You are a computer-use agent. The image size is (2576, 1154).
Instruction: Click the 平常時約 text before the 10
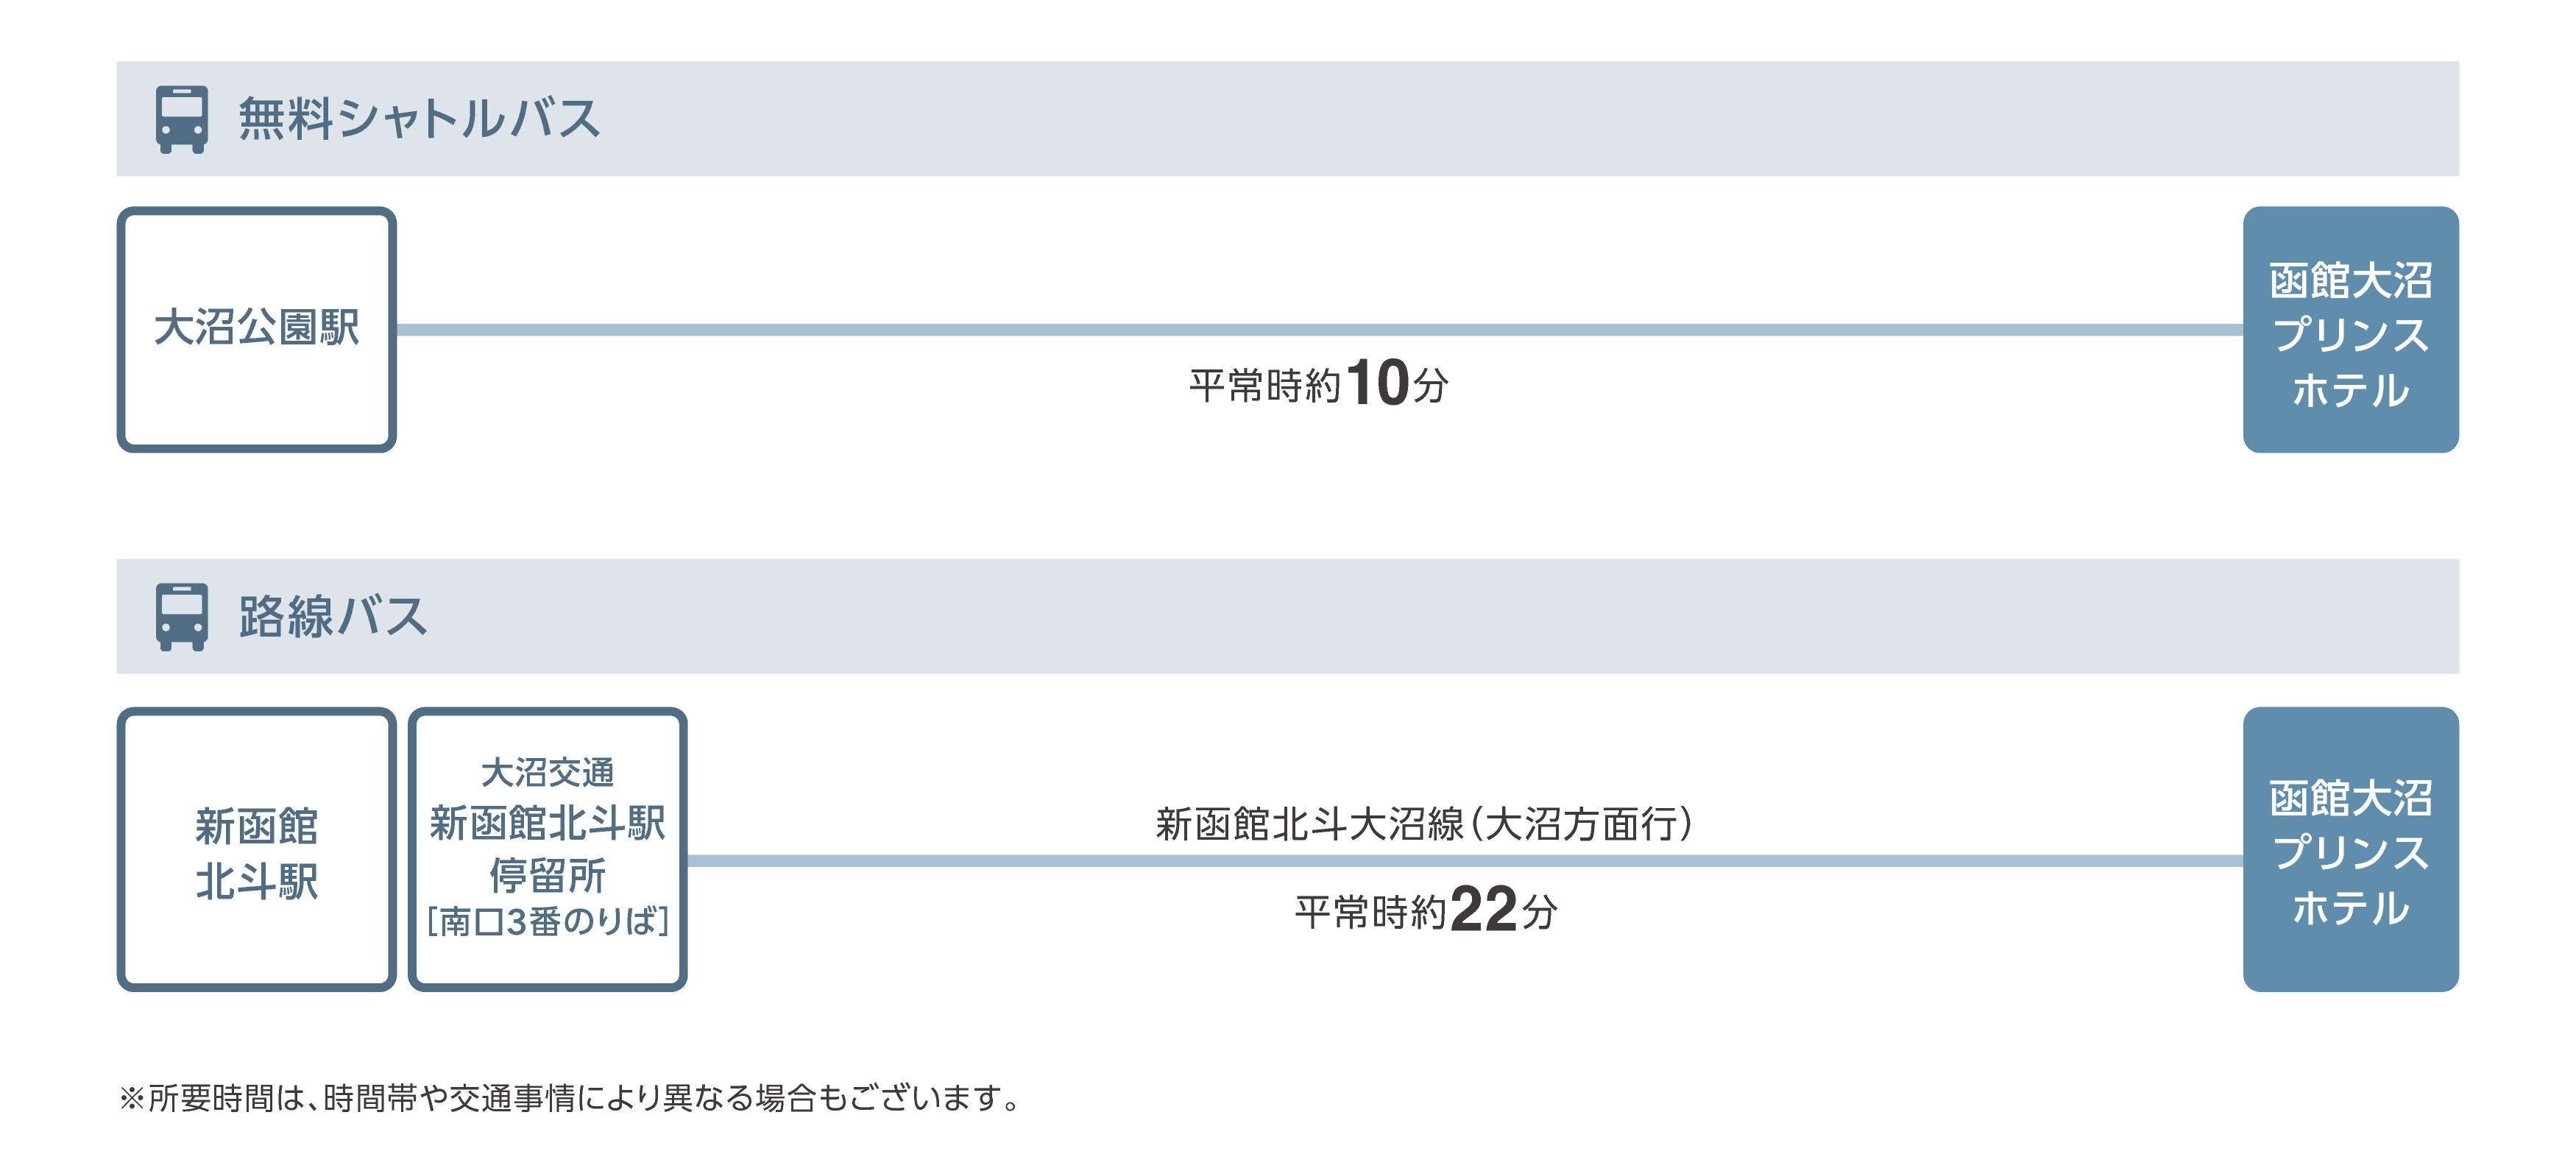pyautogui.click(x=1264, y=386)
